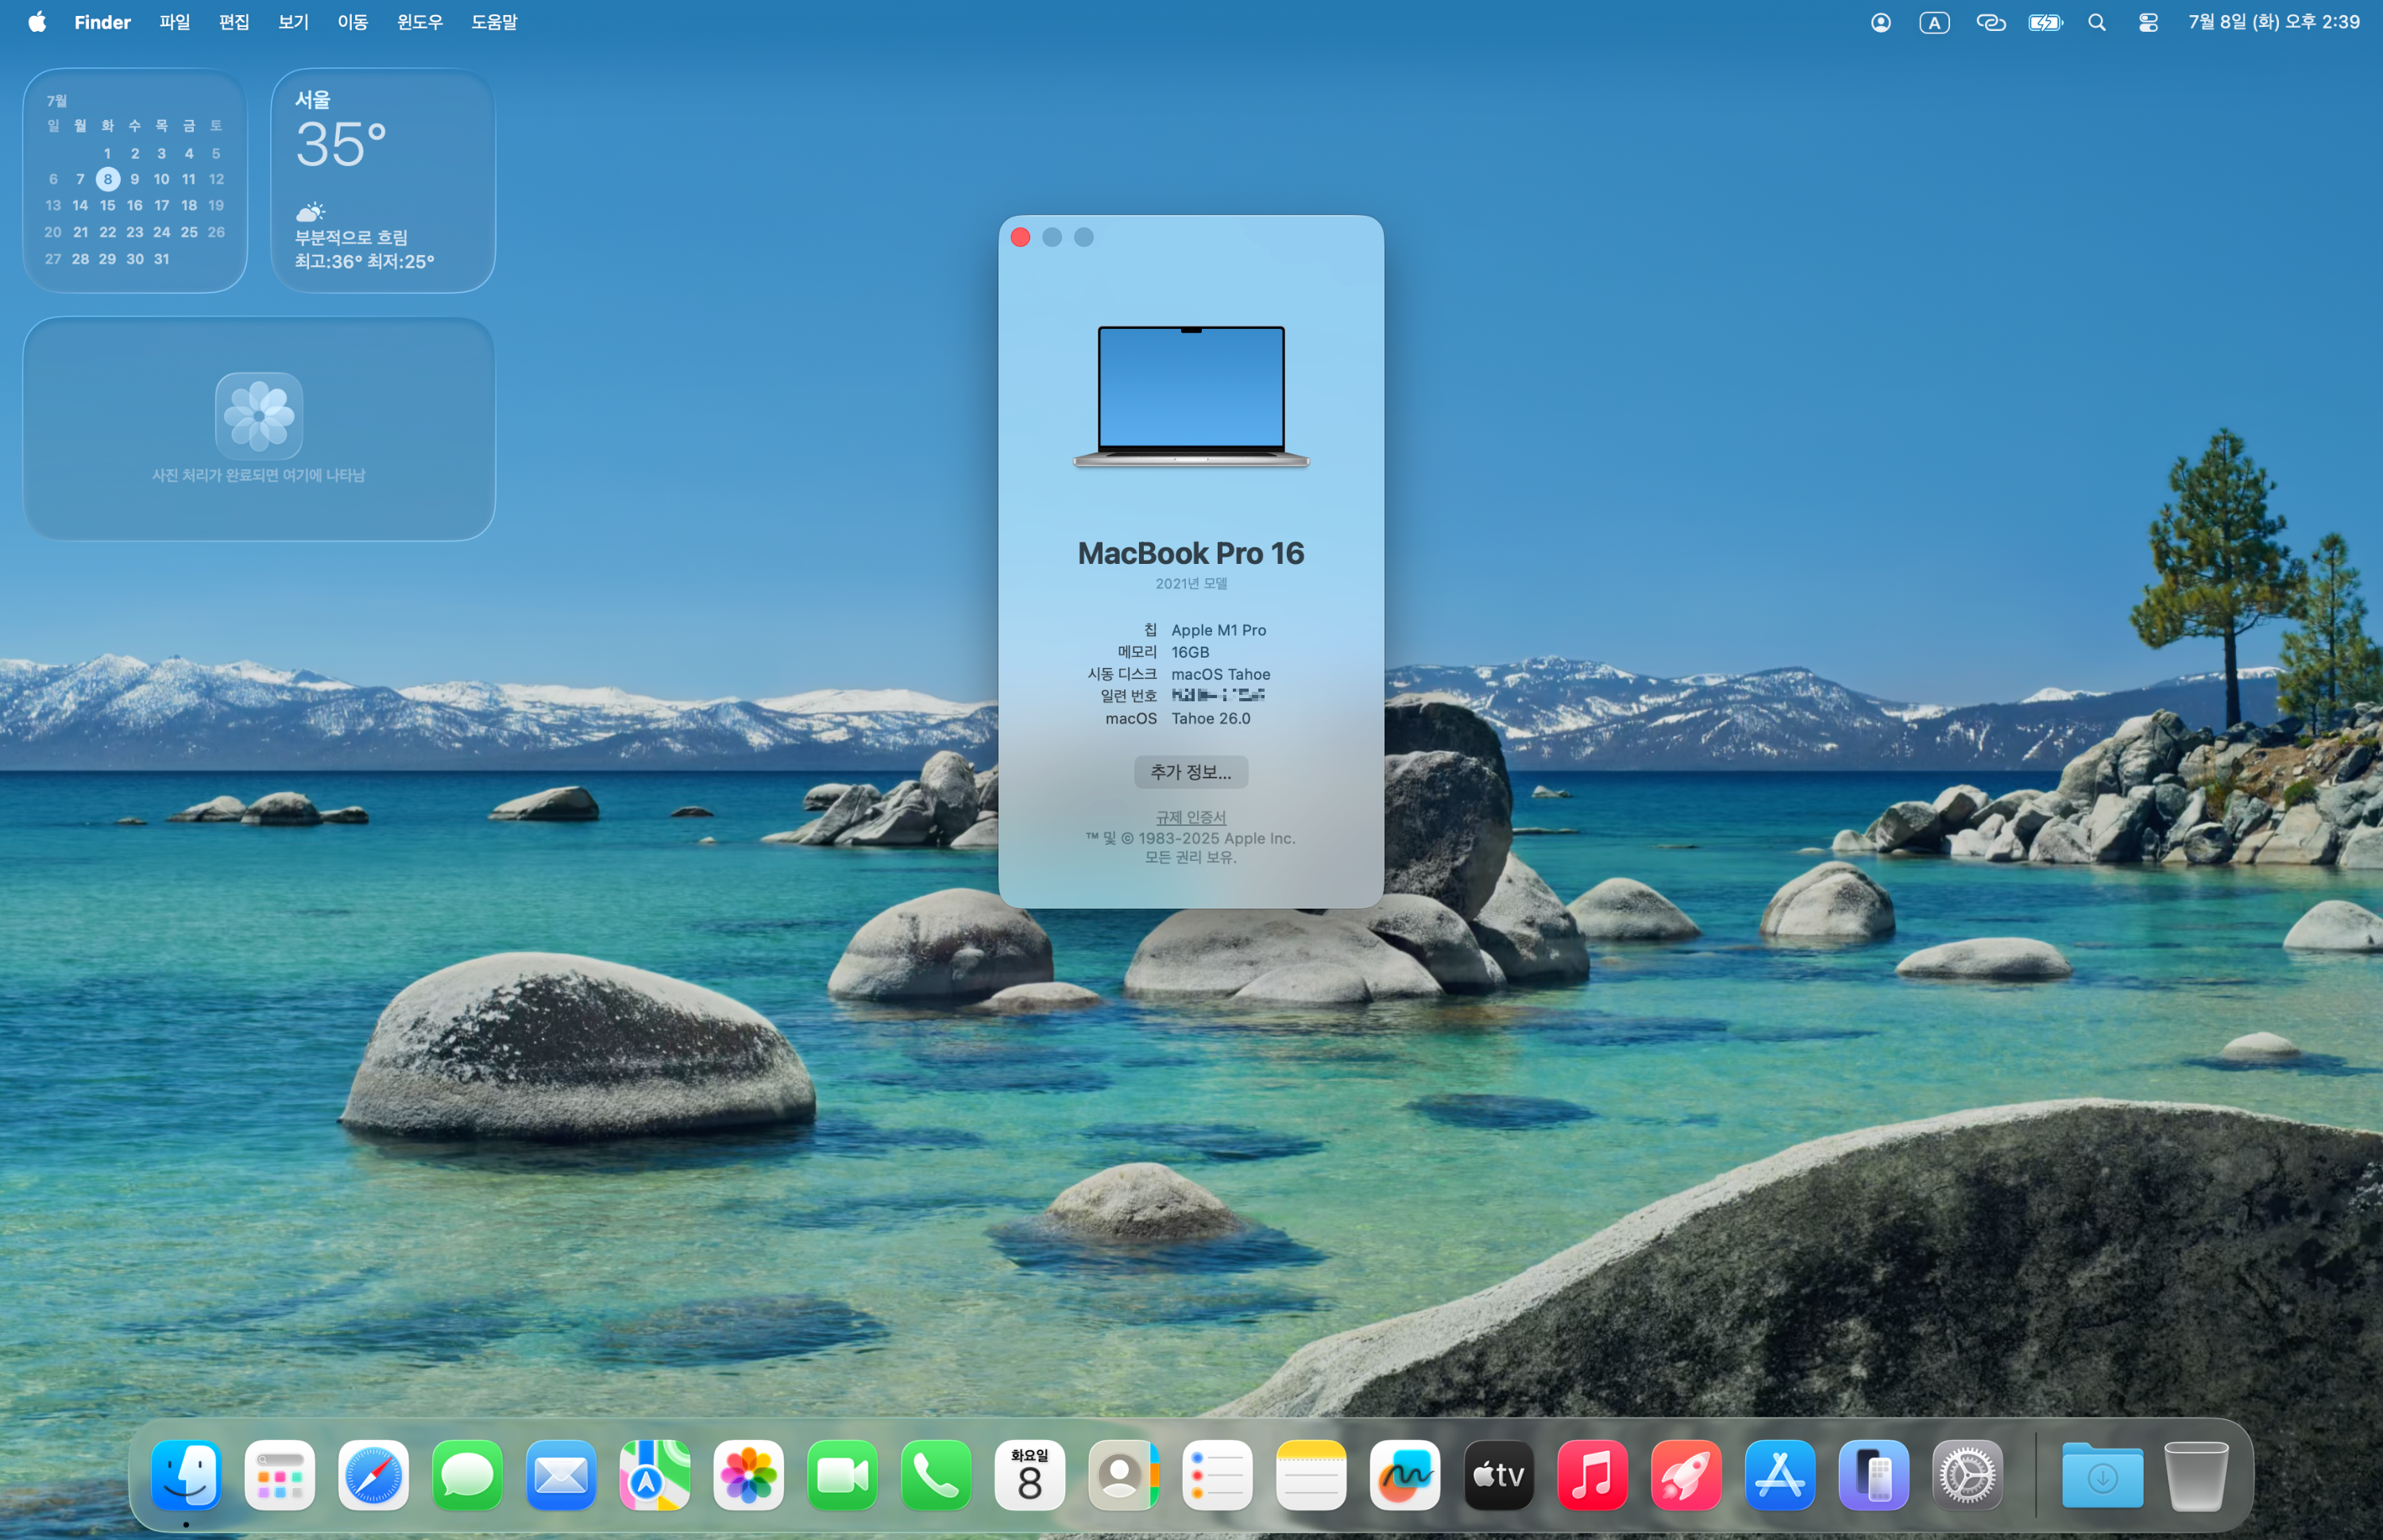
Task: Click the 추가 정보... button
Action: pyautogui.click(x=1190, y=772)
